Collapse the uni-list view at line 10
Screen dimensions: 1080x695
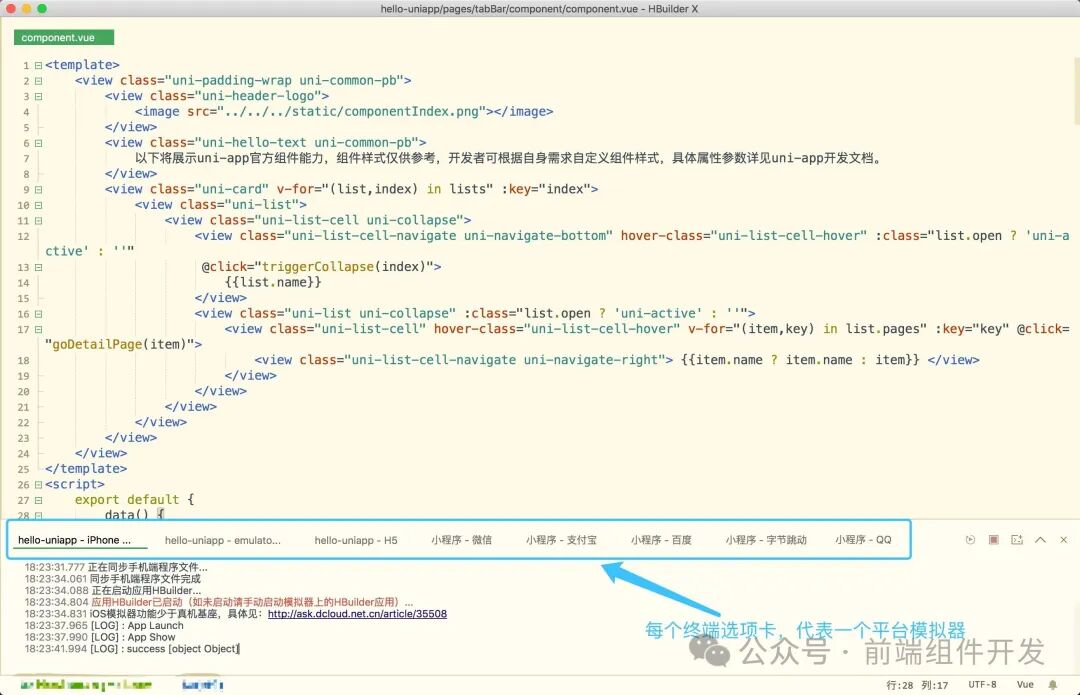click(x=39, y=205)
